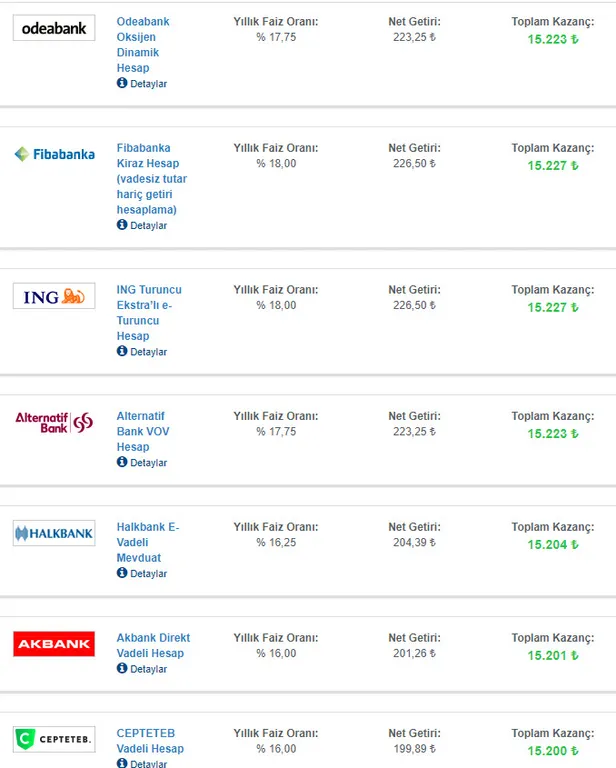Open CEPTETEB Vadeli Hesap link
This screenshot has width=616, height=768.
click(x=150, y=741)
